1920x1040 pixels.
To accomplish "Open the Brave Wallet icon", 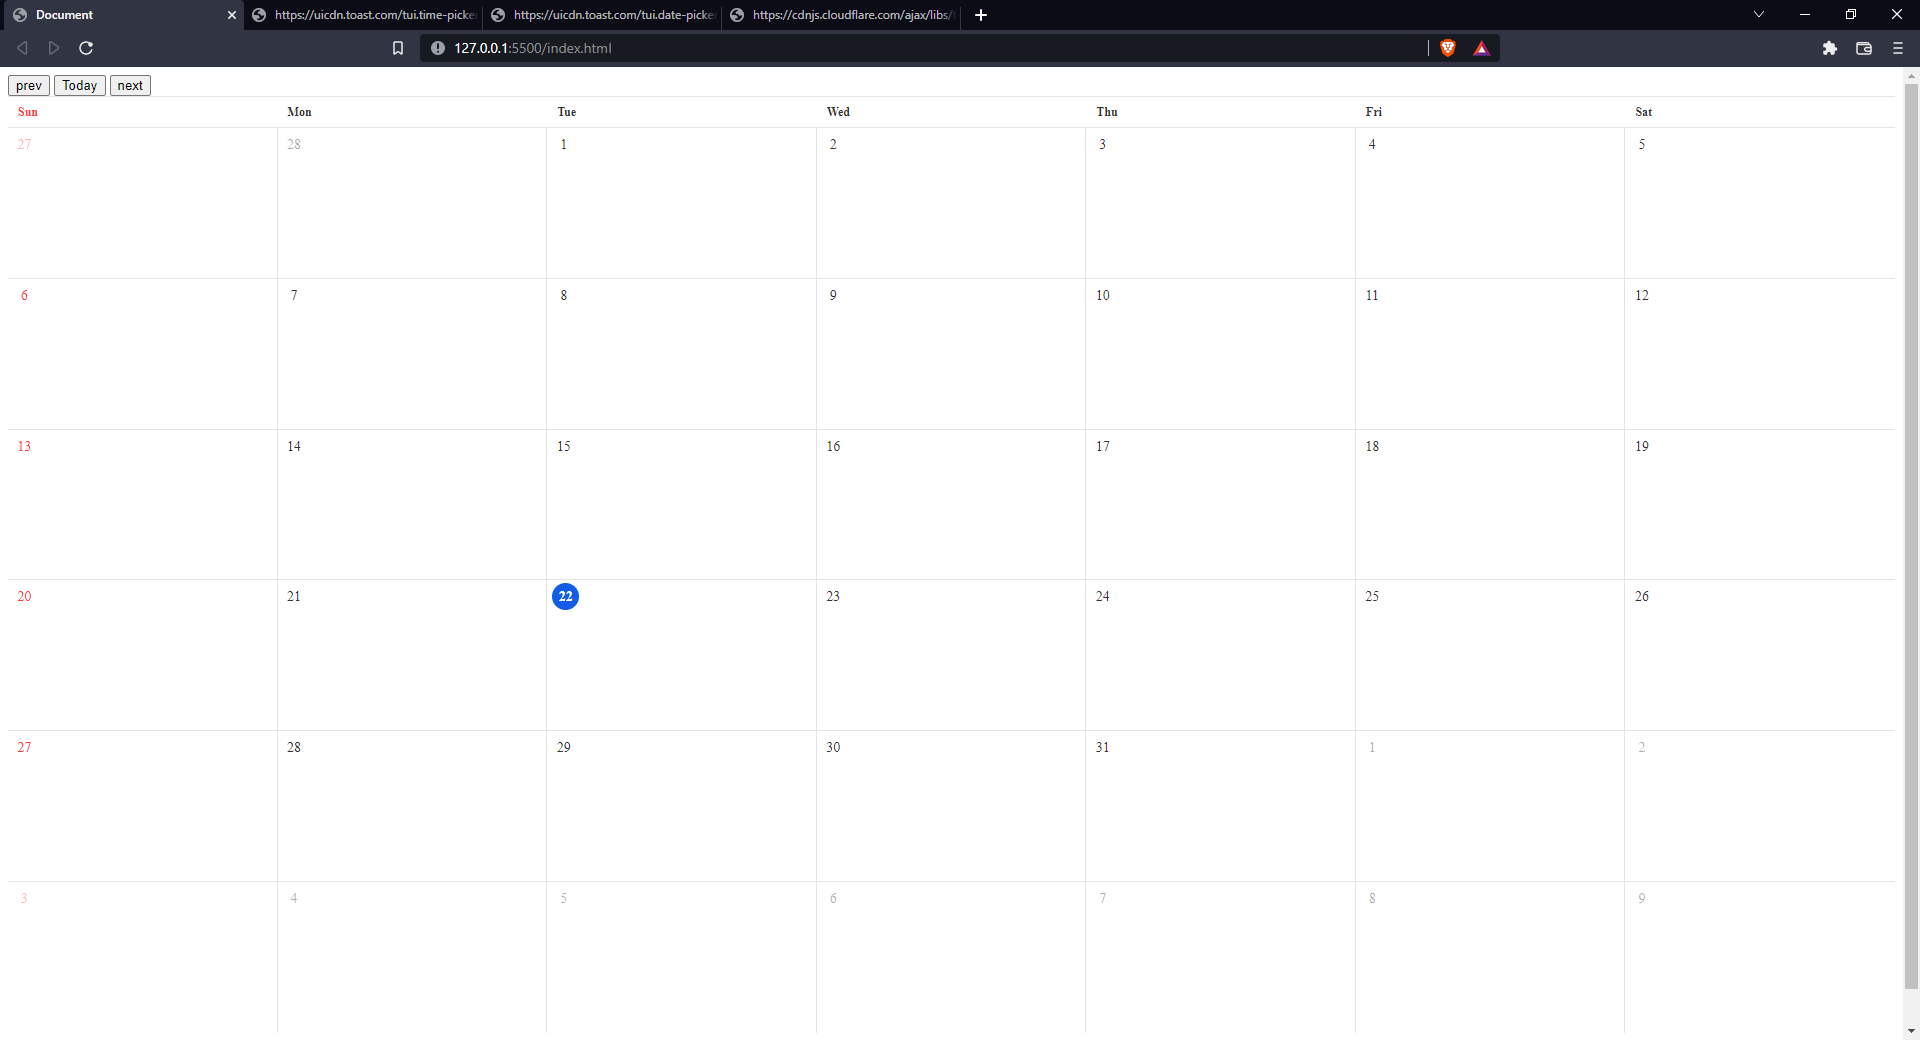I will pos(1863,48).
